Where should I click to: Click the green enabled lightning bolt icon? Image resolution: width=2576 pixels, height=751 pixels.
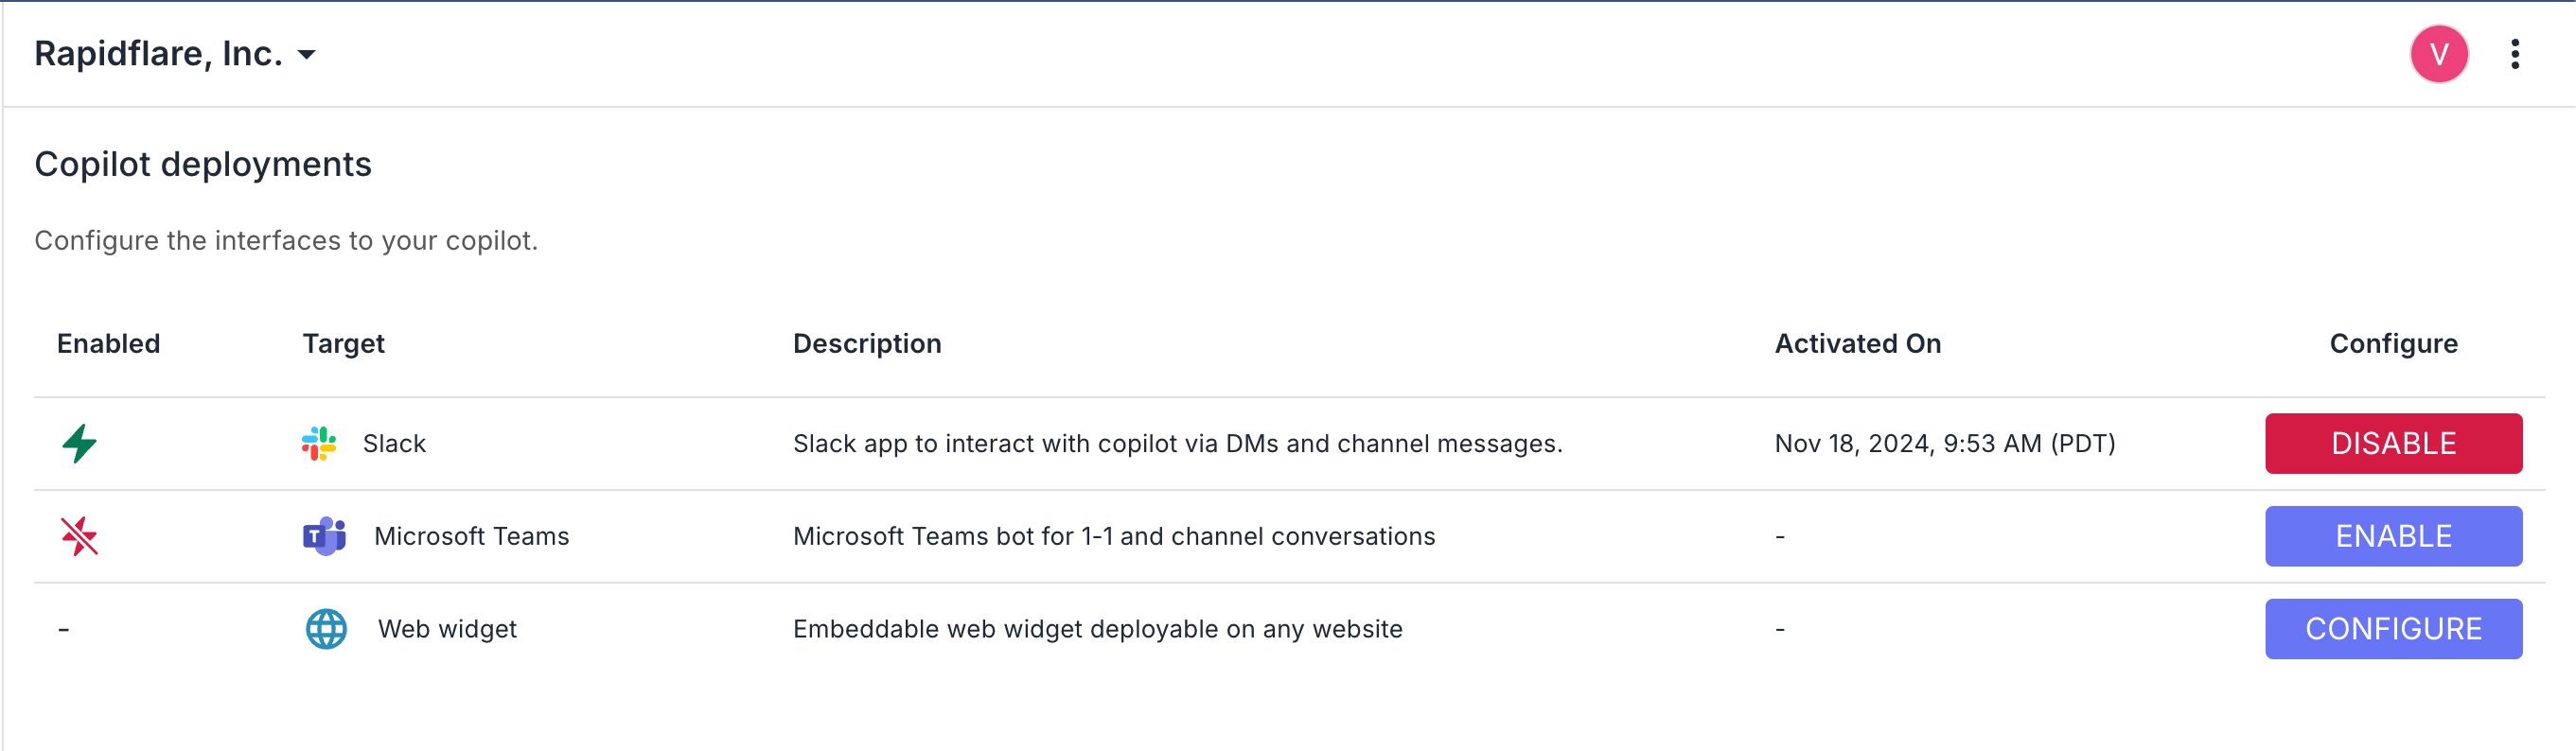point(80,443)
